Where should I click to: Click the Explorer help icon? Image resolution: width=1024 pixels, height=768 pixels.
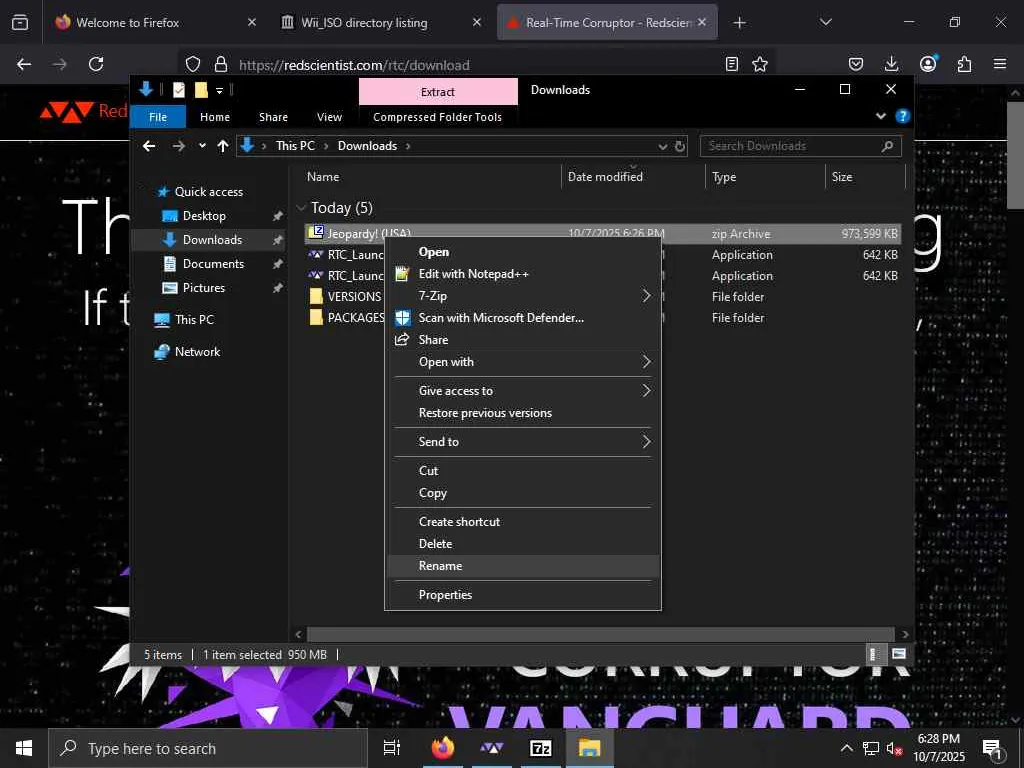click(903, 116)
